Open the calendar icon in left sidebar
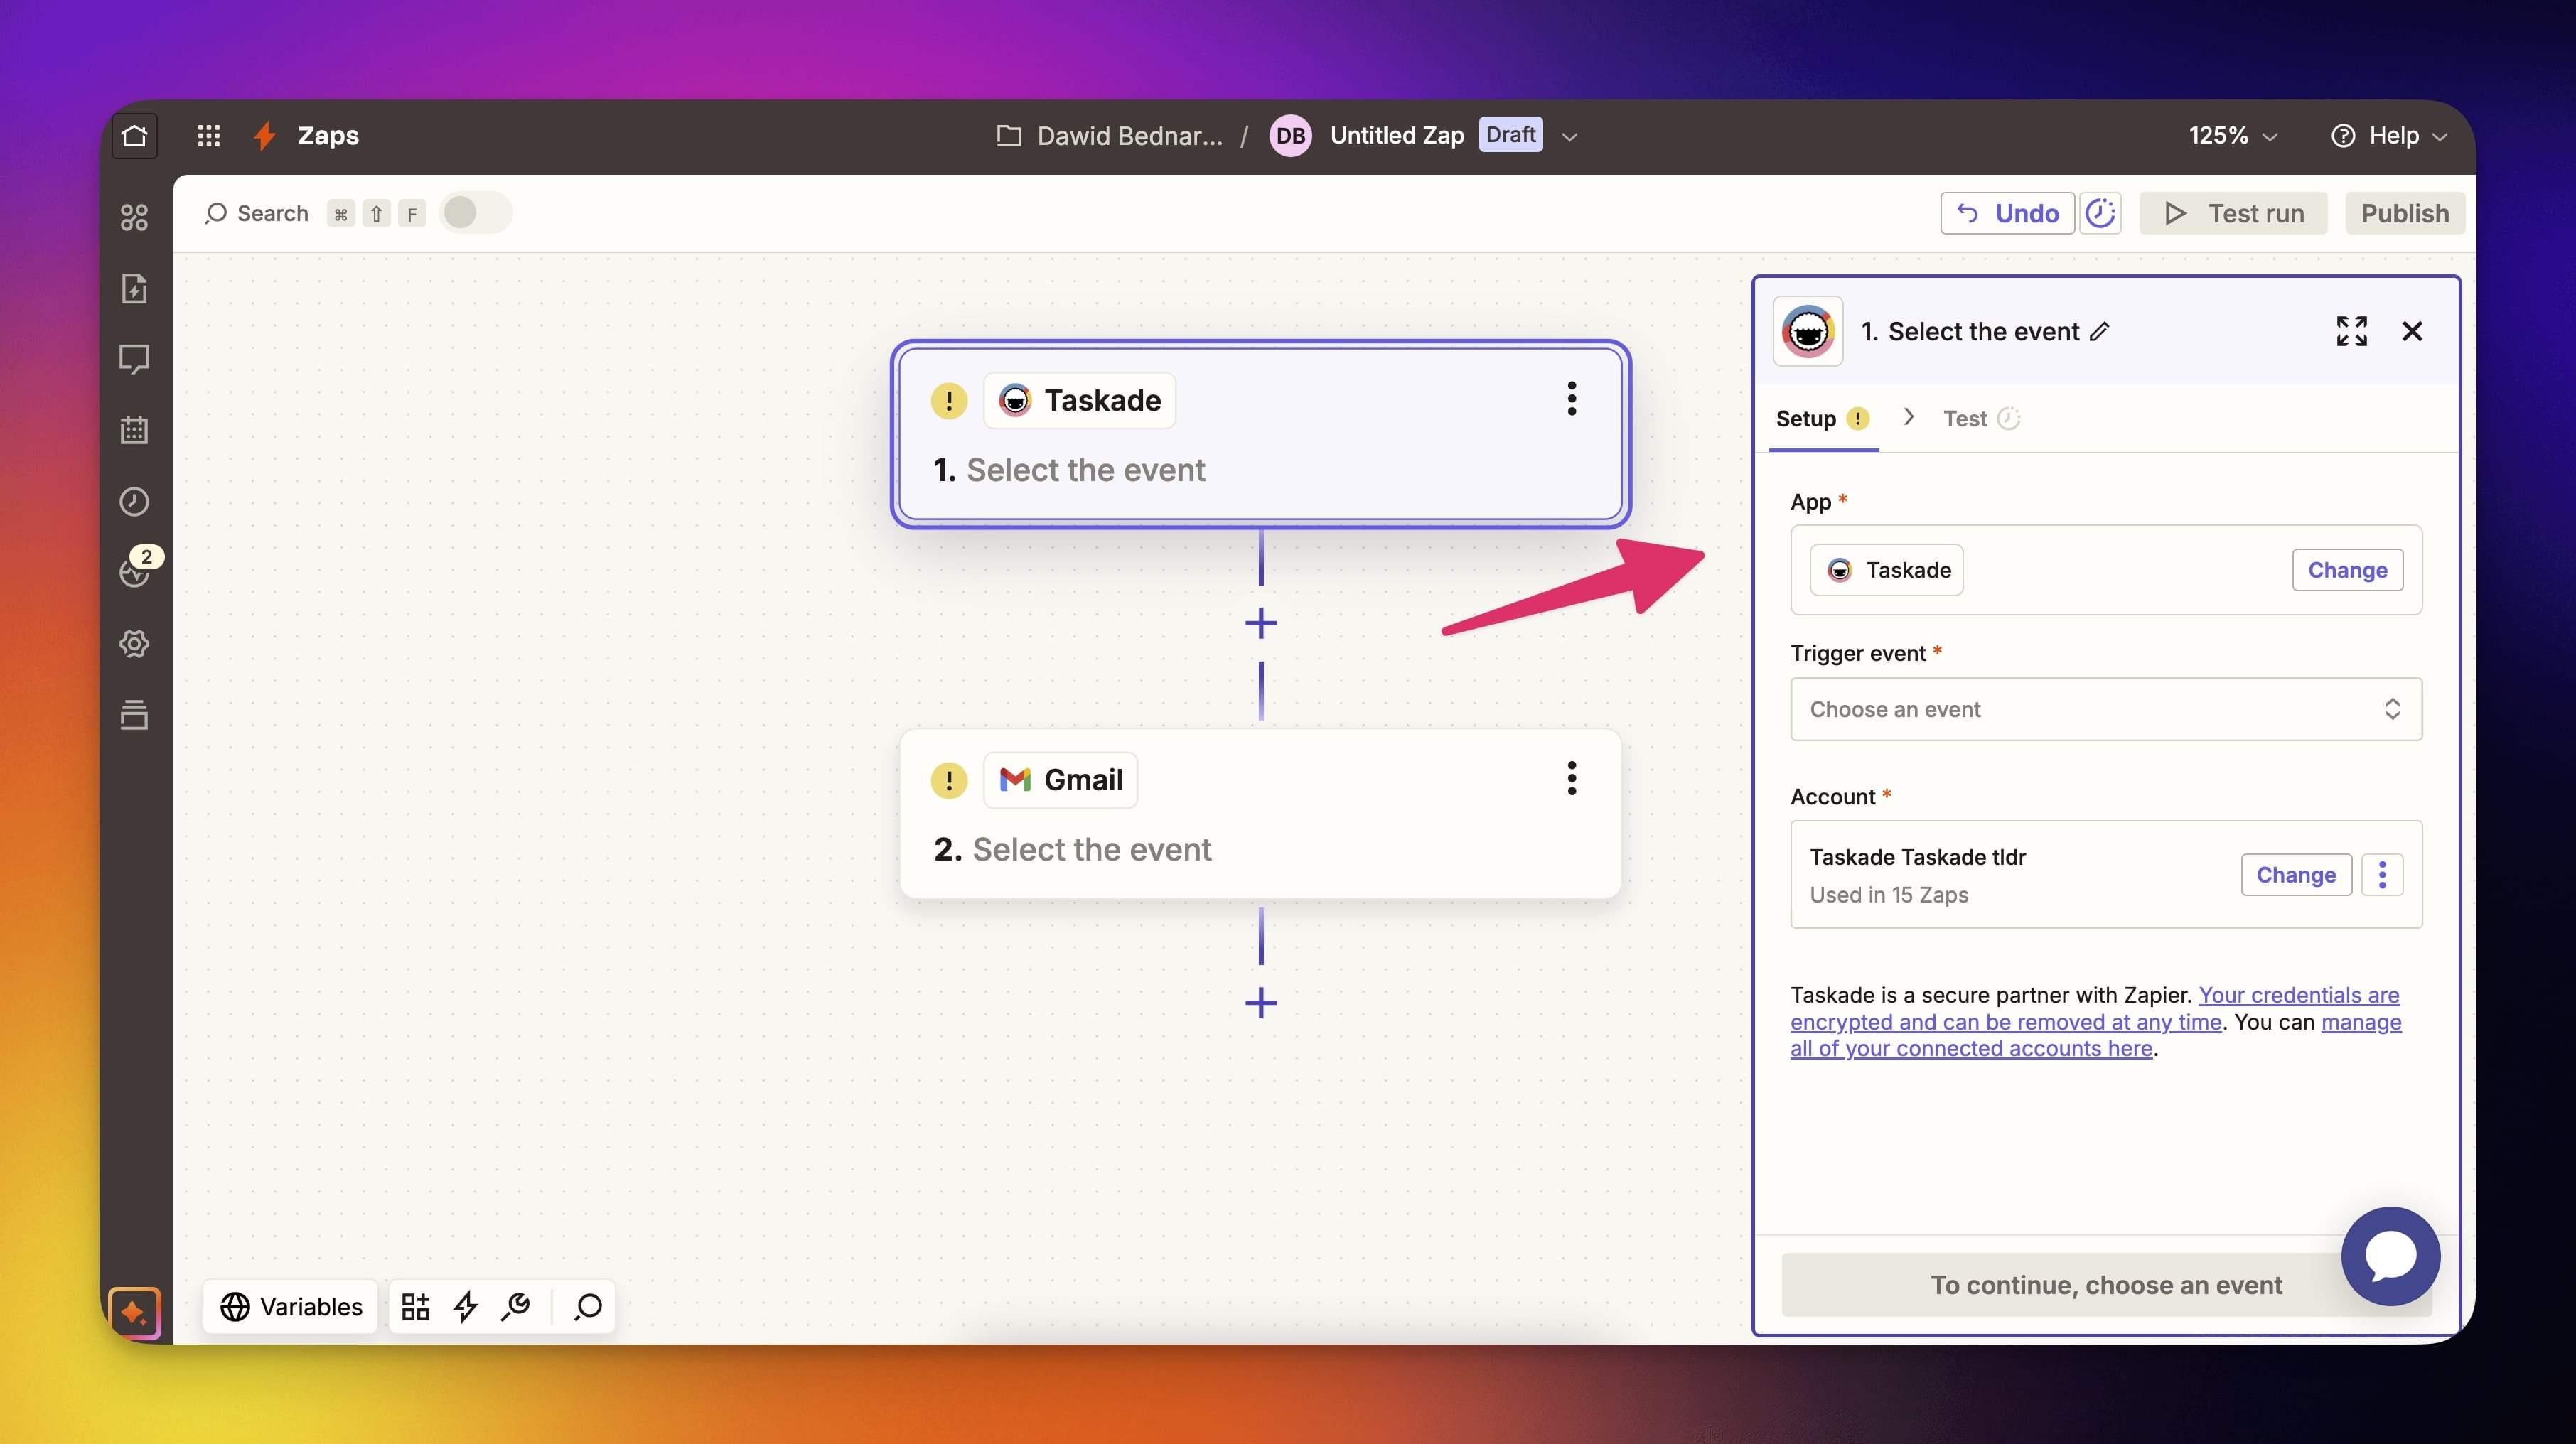 click(x=134, y=430)
